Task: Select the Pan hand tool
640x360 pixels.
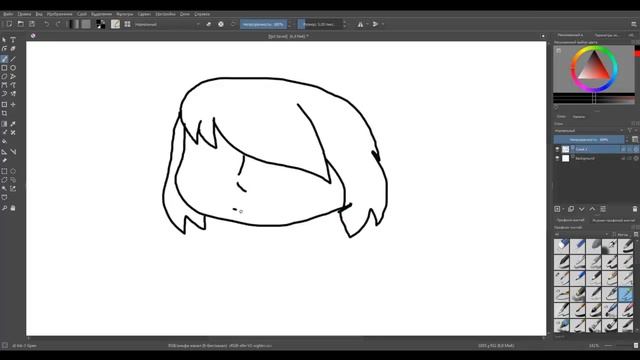Action: [x=13, y=208]
